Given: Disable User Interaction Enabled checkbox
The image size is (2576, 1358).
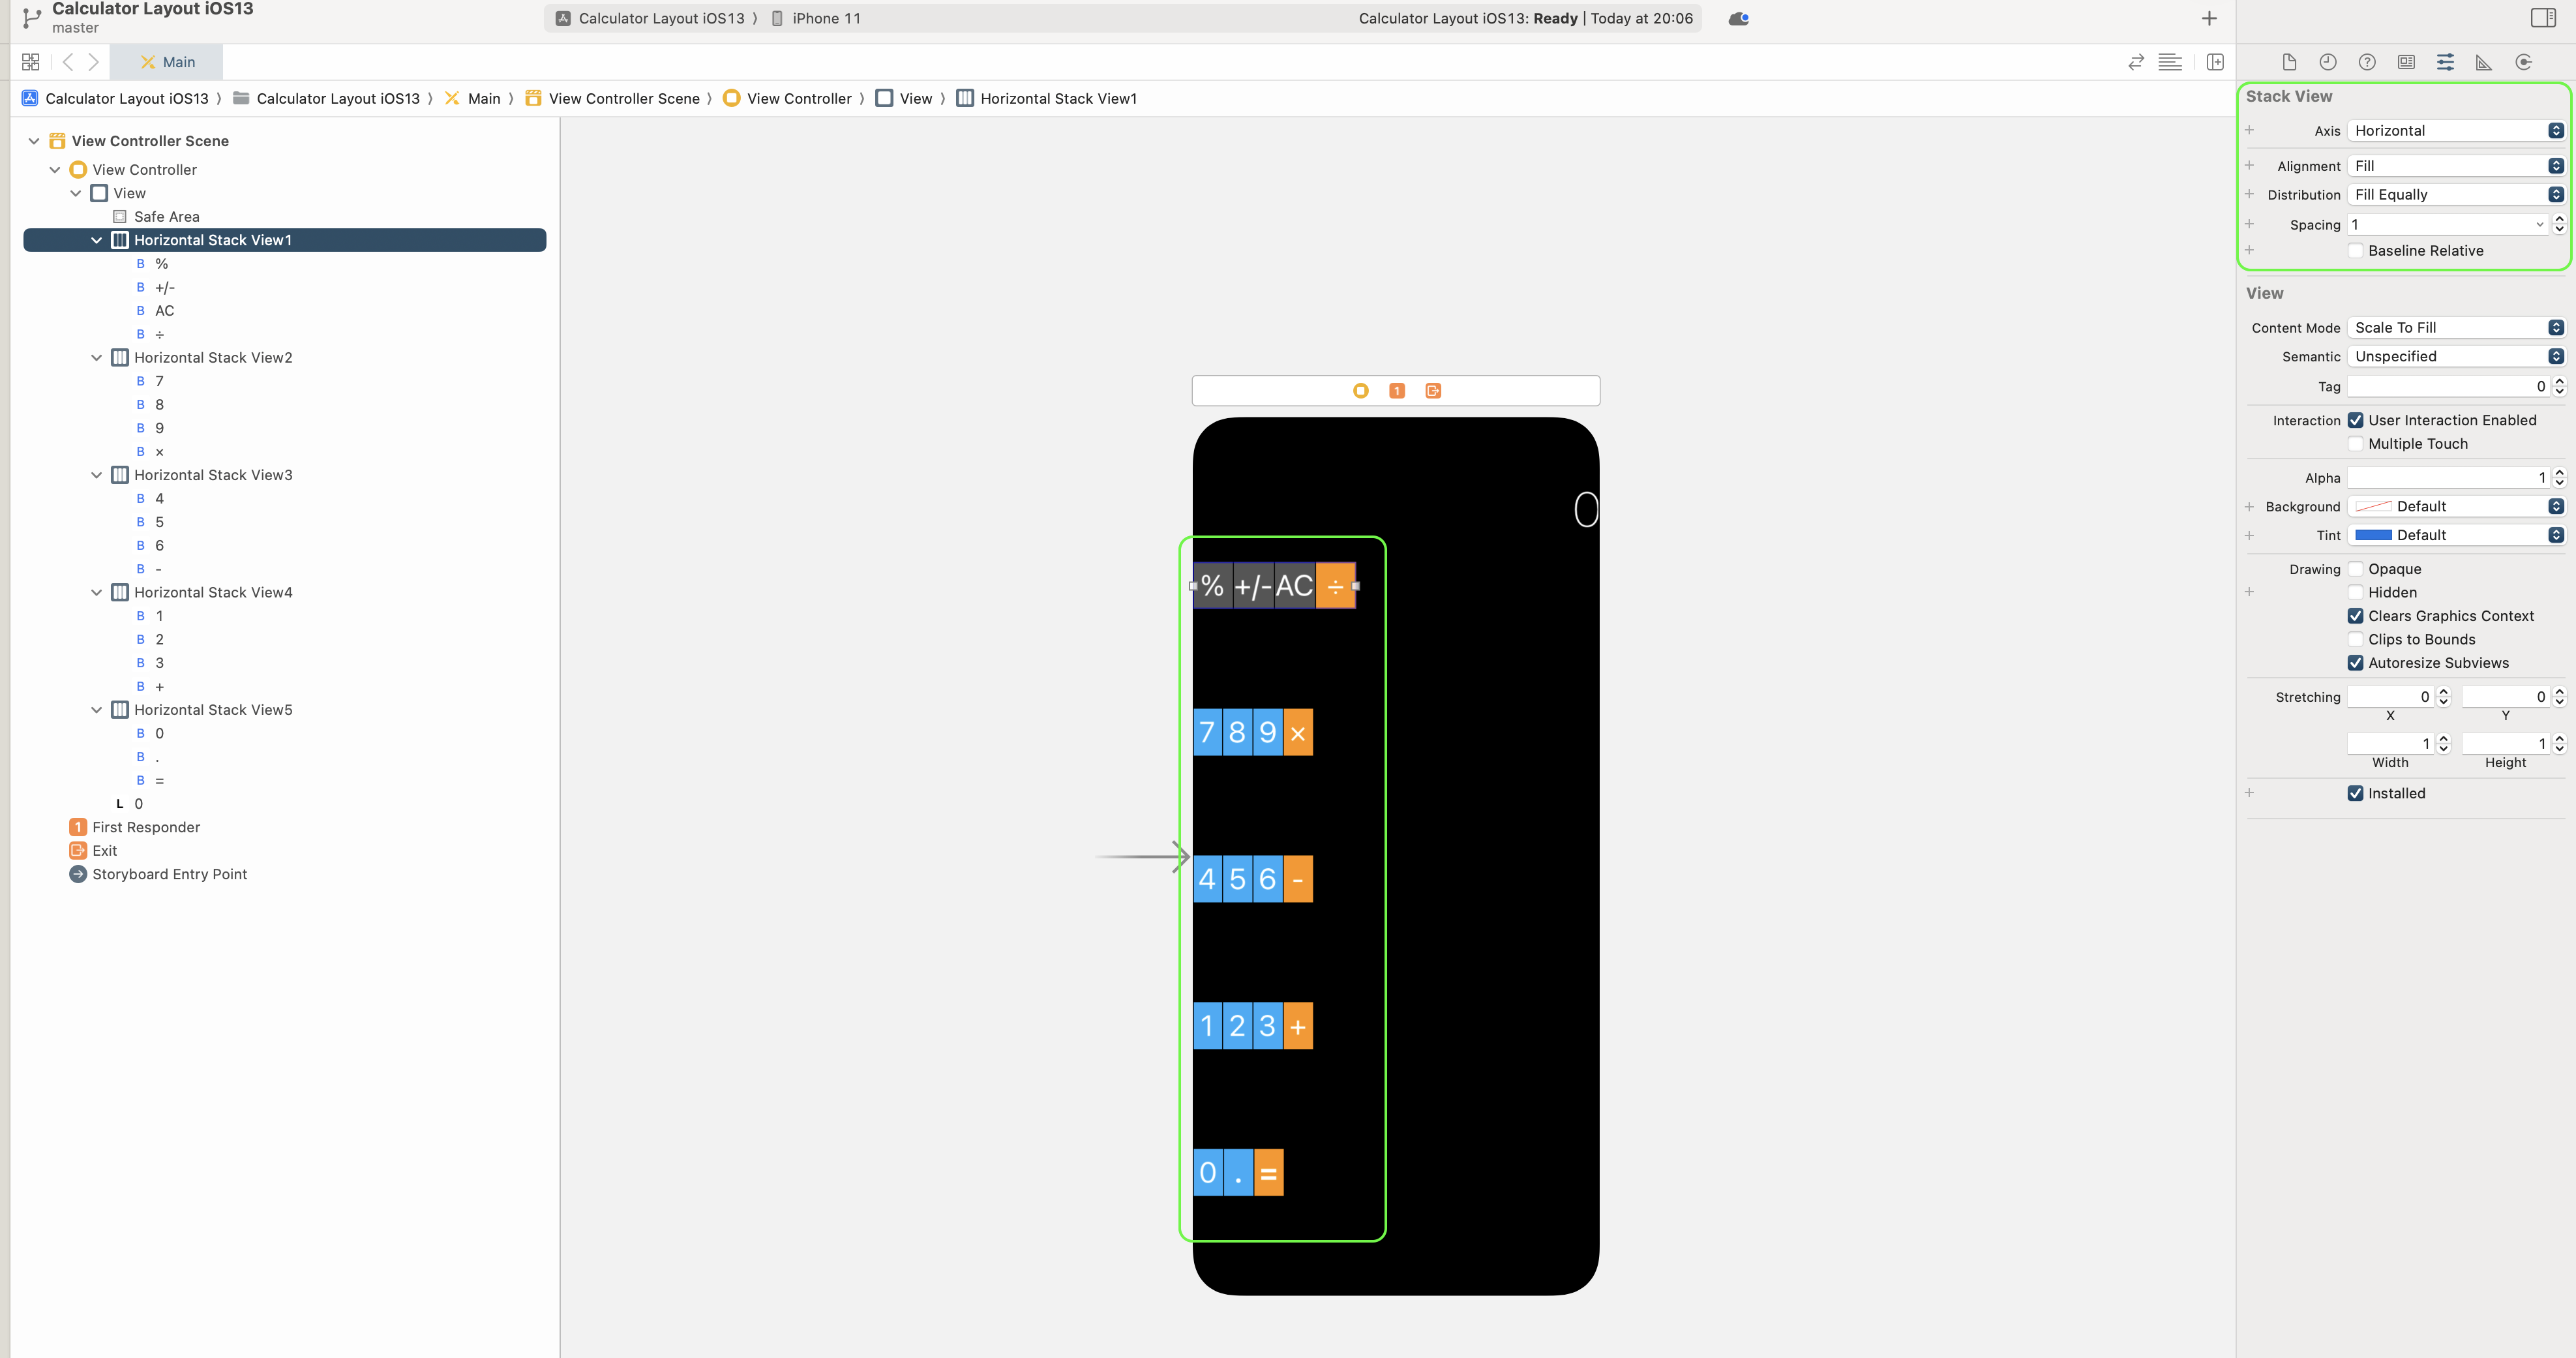Looking at the screenshot, I should (x=2355, y=420).
